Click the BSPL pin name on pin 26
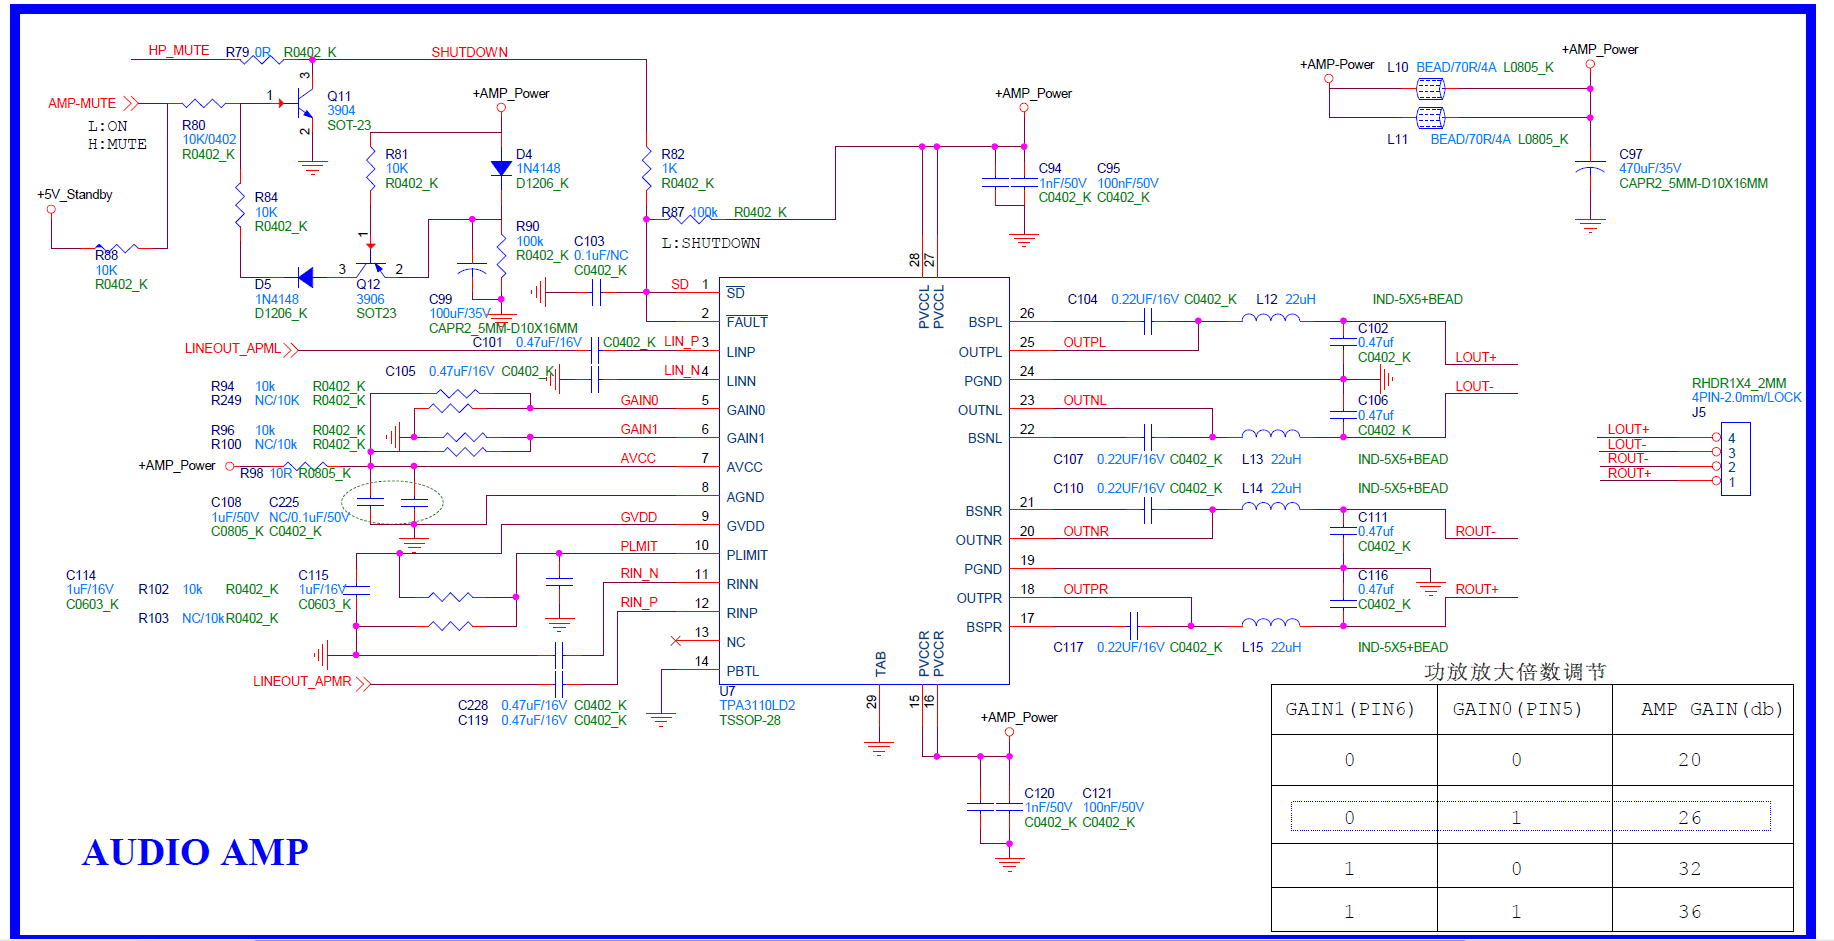1834x941 pixels. [x=985, y=322]
